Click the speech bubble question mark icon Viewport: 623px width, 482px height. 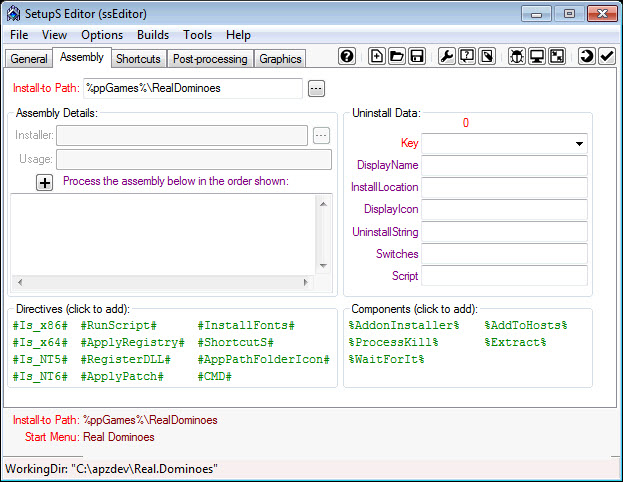coord(467,56)
